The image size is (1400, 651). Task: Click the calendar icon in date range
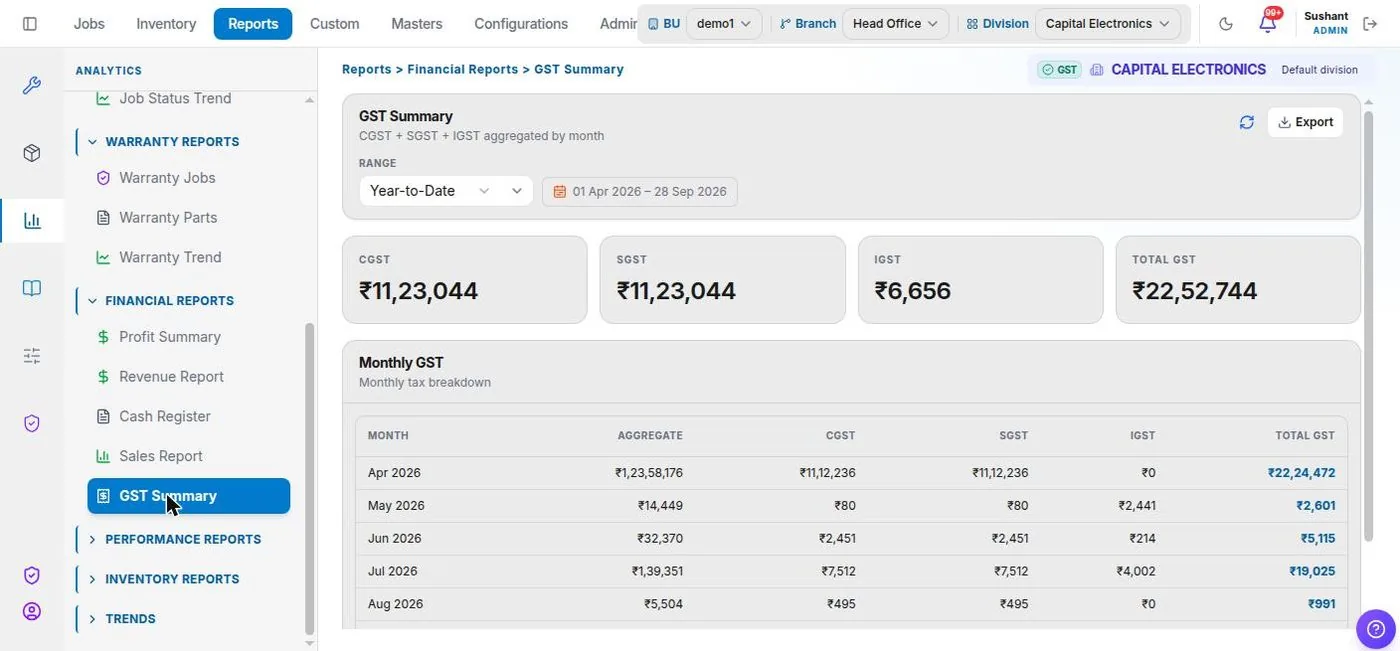(559, 192)
